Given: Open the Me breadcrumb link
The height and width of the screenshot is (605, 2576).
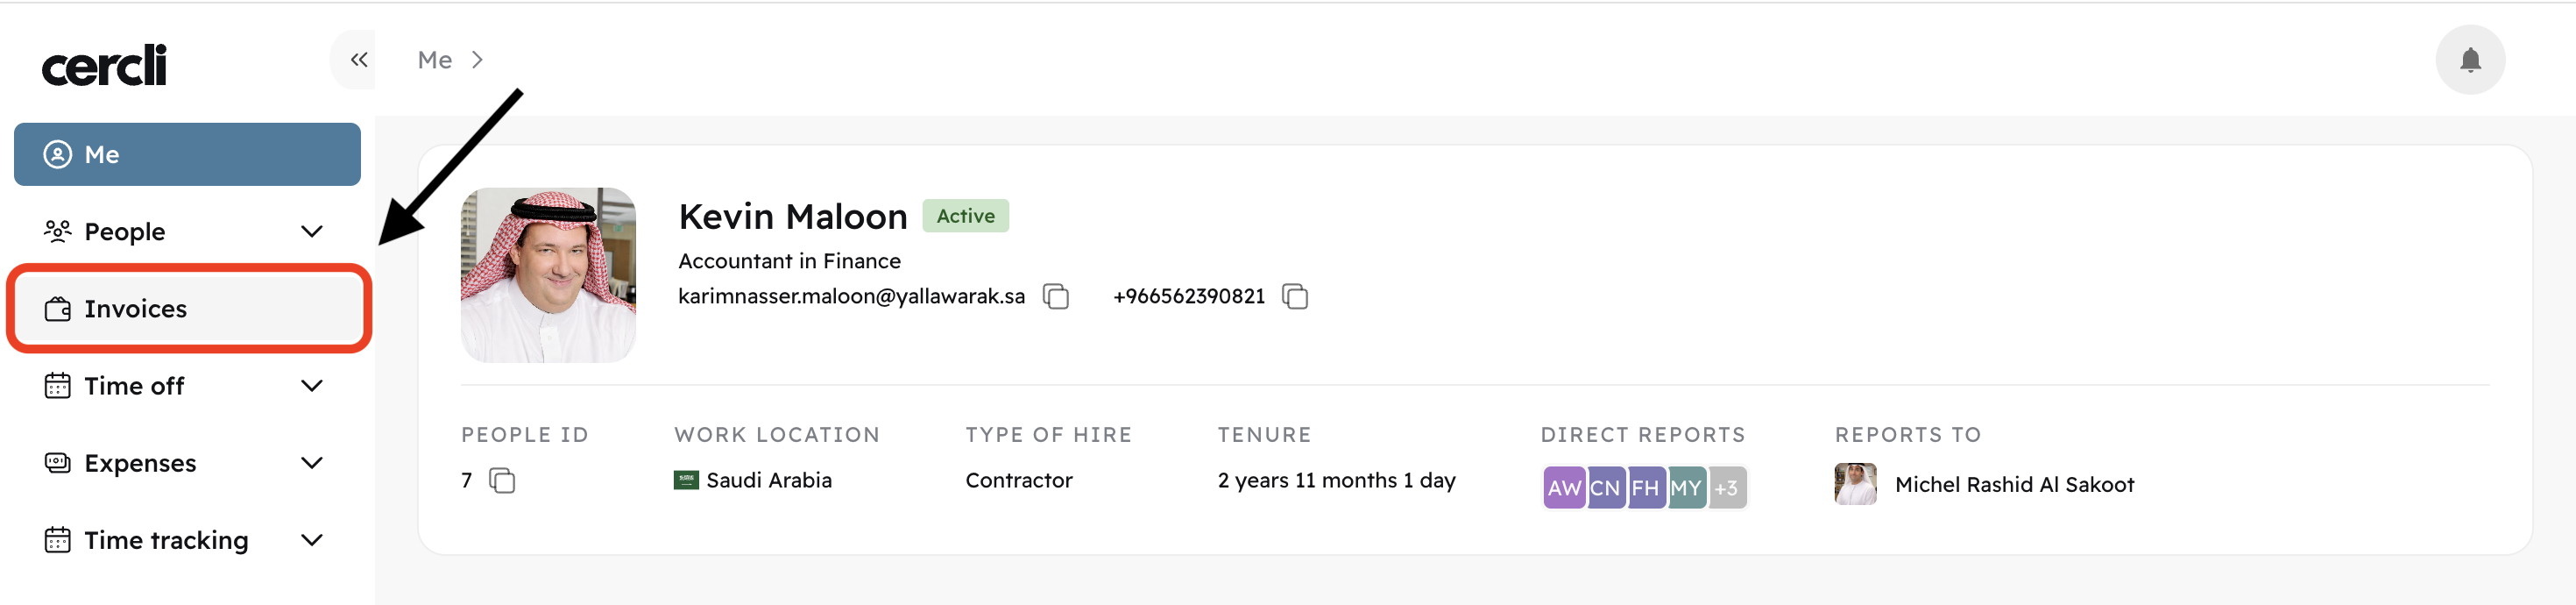Looking at the screenshot, I should (x=433, y=59).
